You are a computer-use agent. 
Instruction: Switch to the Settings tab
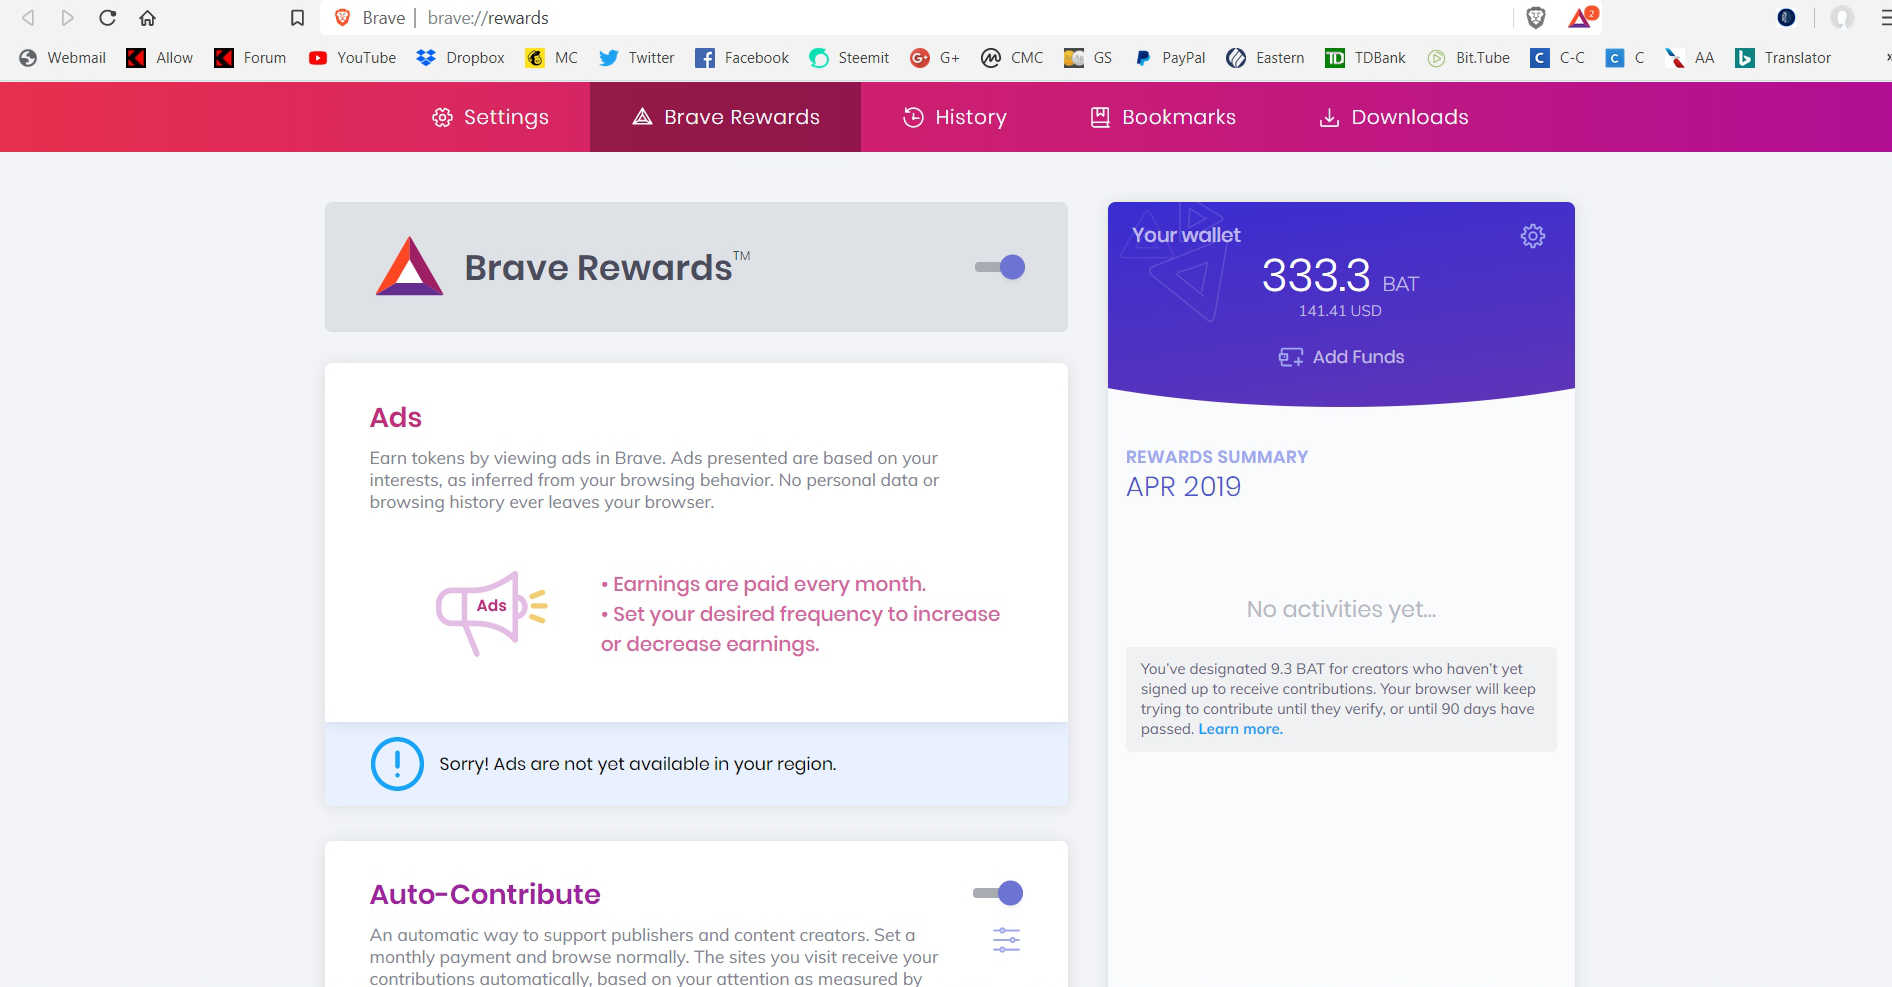pos(490,117)
